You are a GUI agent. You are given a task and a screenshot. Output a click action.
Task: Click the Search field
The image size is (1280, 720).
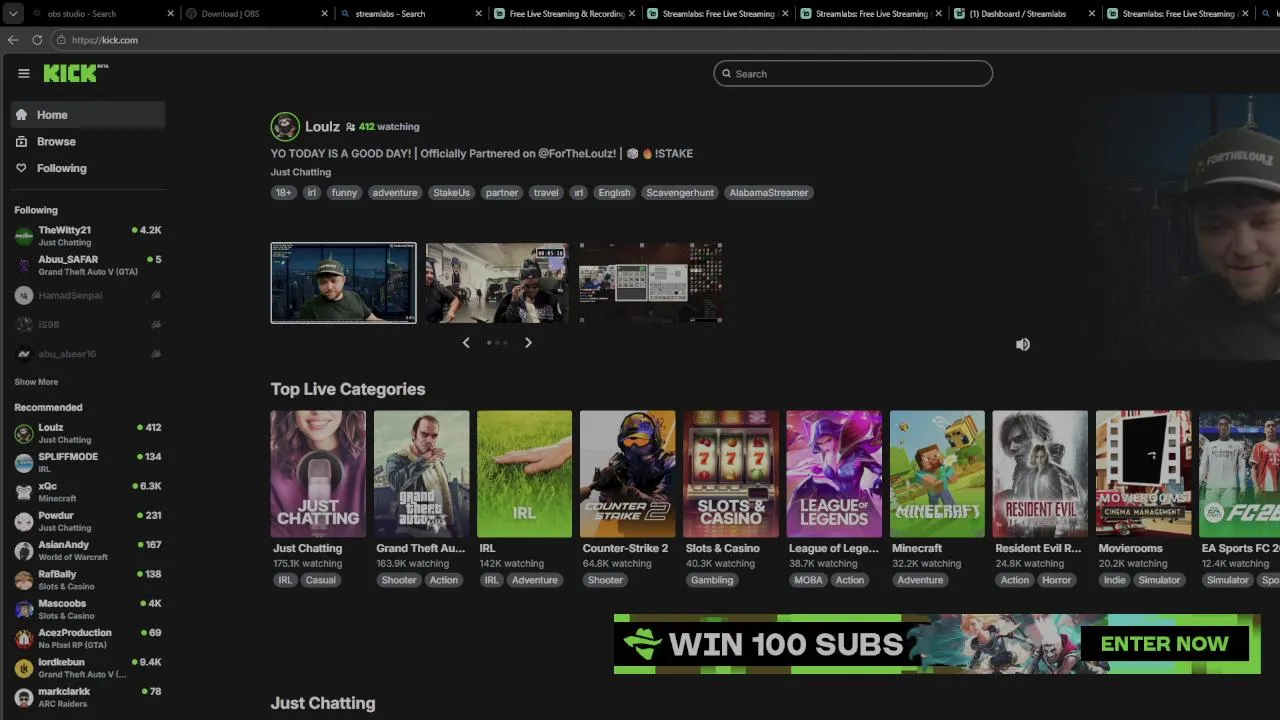point(853,74)
